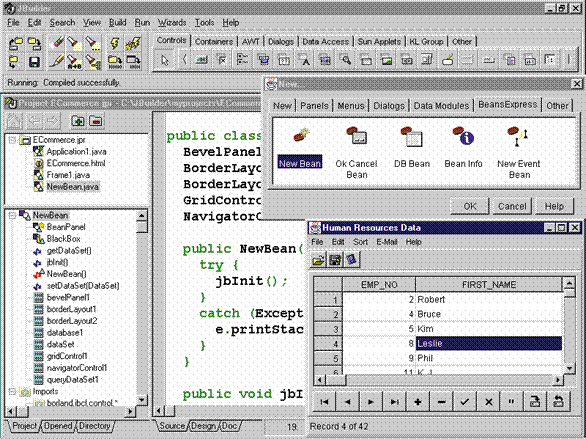The height and width of the screenshot is (439, 586).
Task: Open the E-Mail menu in Human Resources Data
Action: coord(387,242)
